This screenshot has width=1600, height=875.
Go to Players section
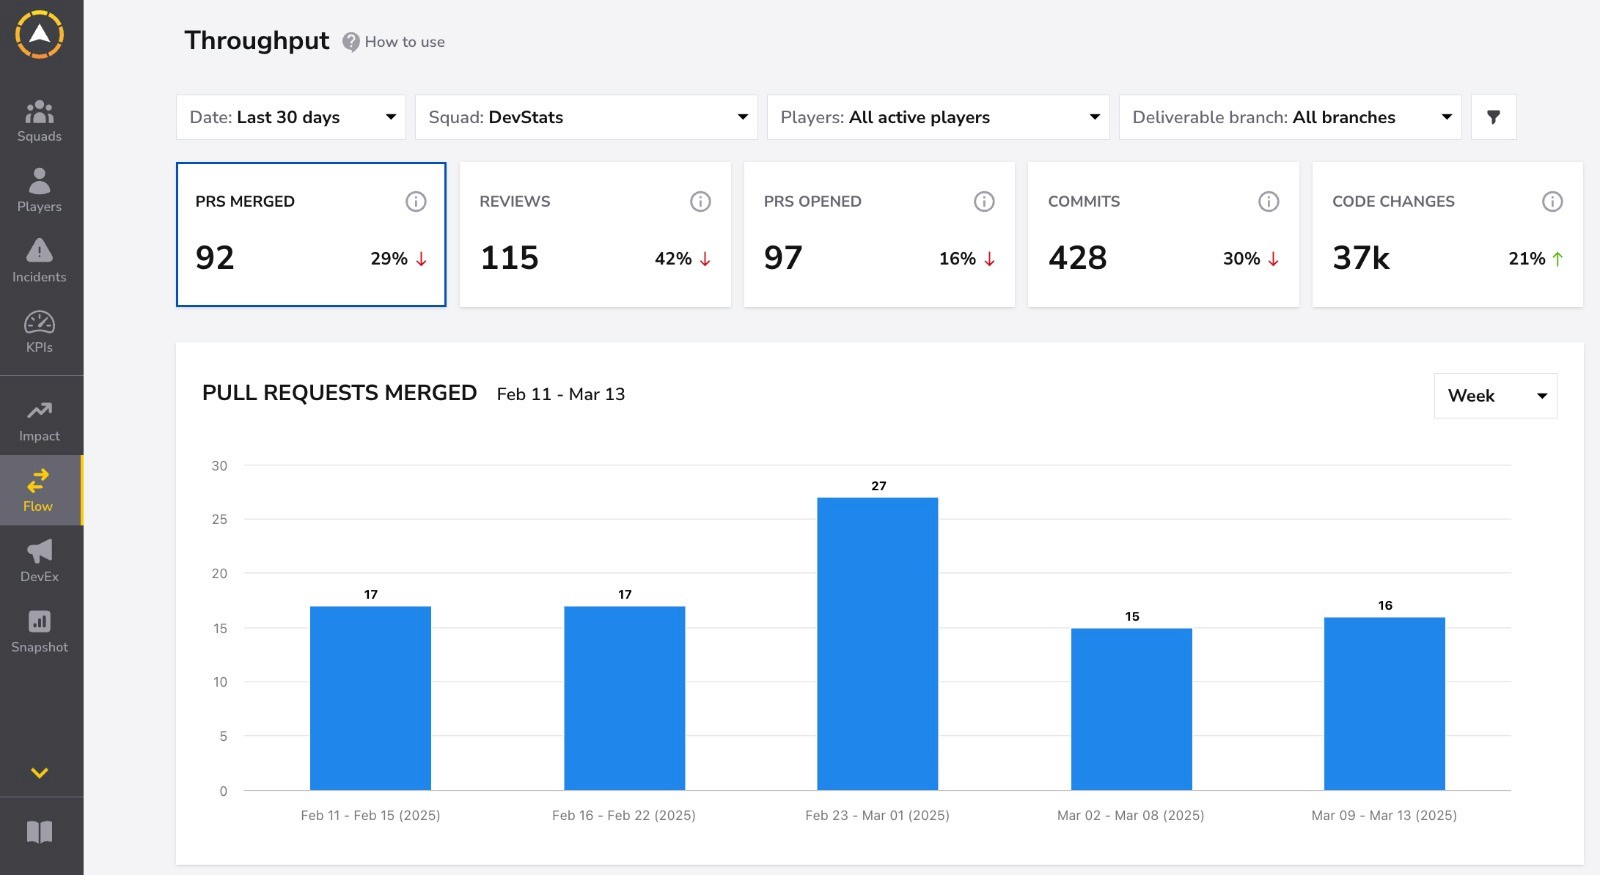click(x=39, y=191)
